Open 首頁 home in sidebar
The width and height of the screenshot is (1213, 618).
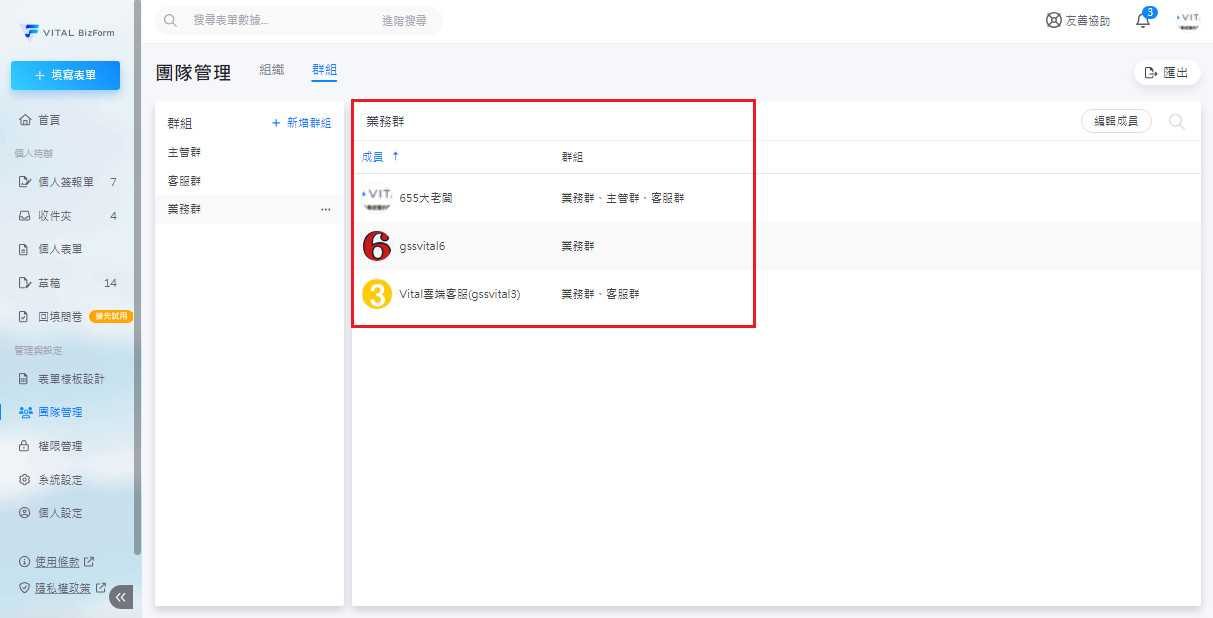tap(49, 120)
